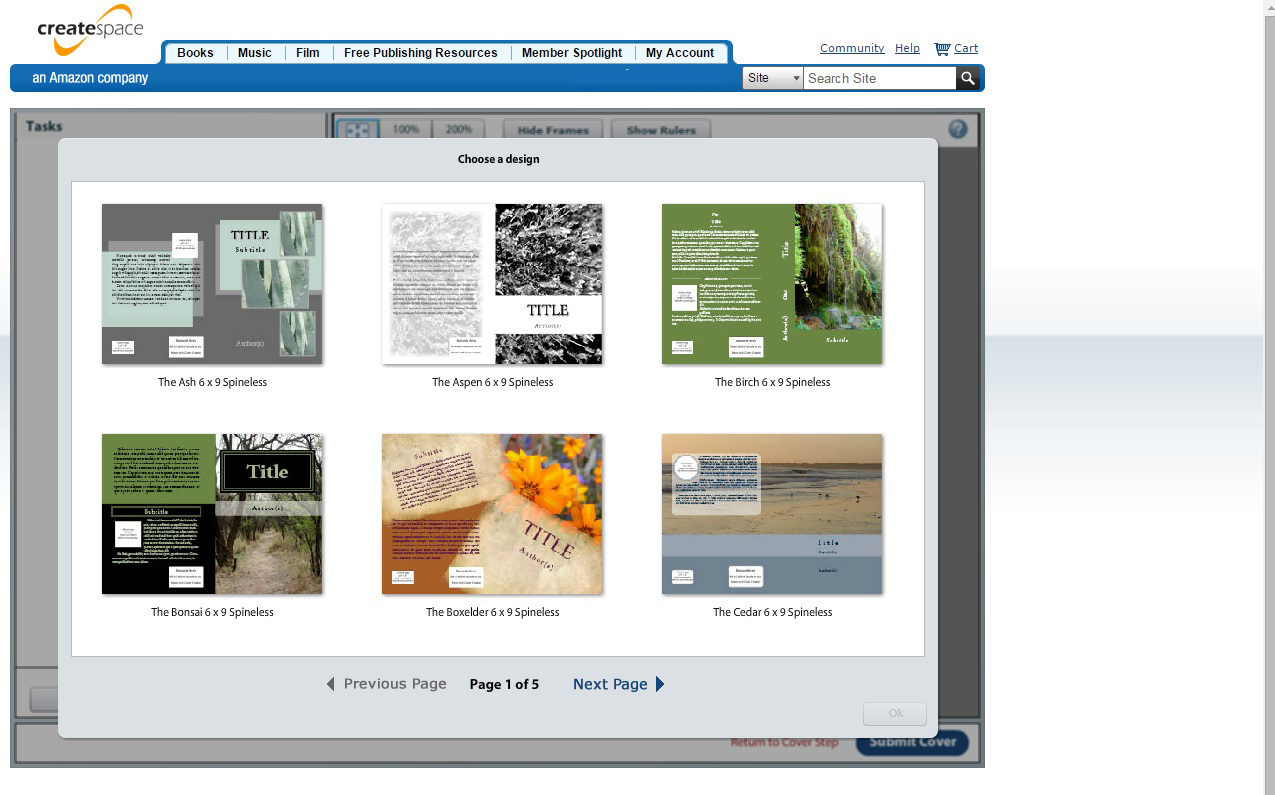Select The Boxelder flower cover design
This screenshot has height=795, width=1275.
tap(492, 514)
